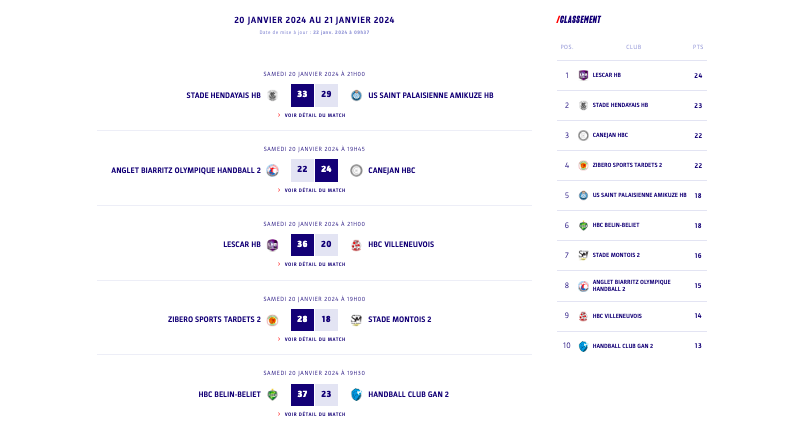This screenshot has width=806, height=447.
Task: Click US Saint Palaisienne Amikuze logo in match
Action: click(x=357, y=96)
